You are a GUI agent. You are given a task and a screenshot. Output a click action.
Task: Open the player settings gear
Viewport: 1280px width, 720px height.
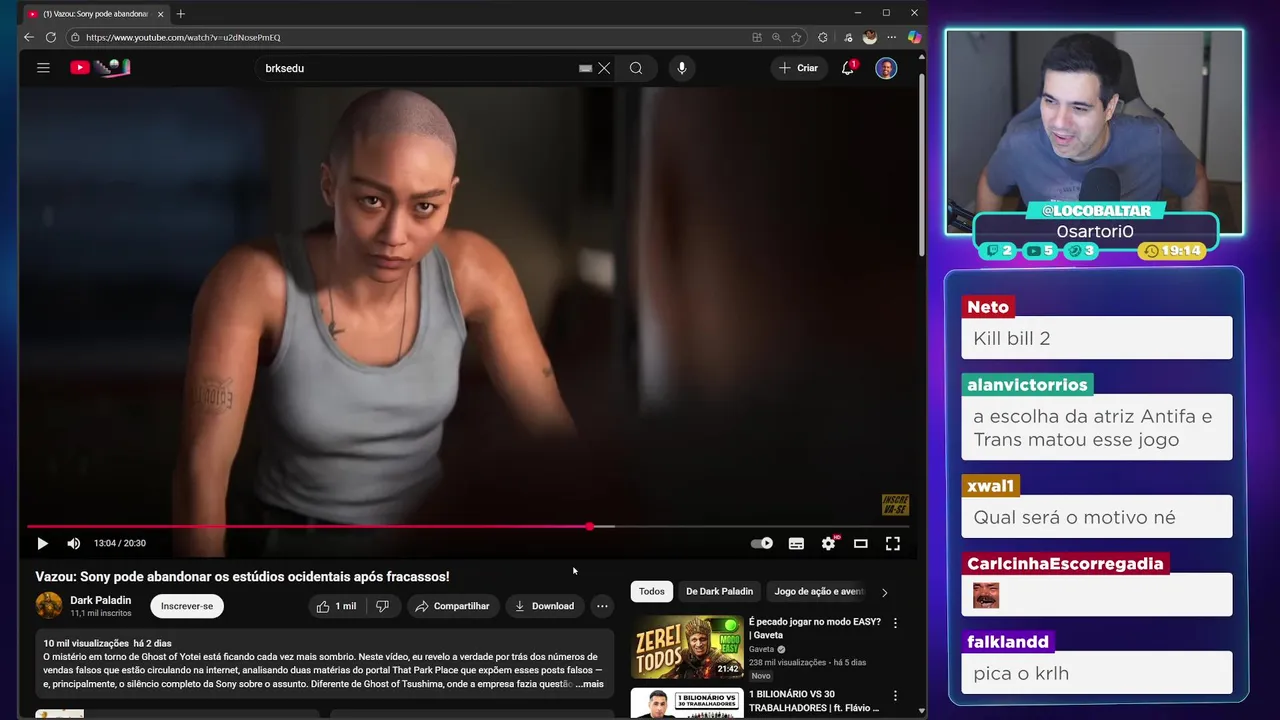coord(829,543)
